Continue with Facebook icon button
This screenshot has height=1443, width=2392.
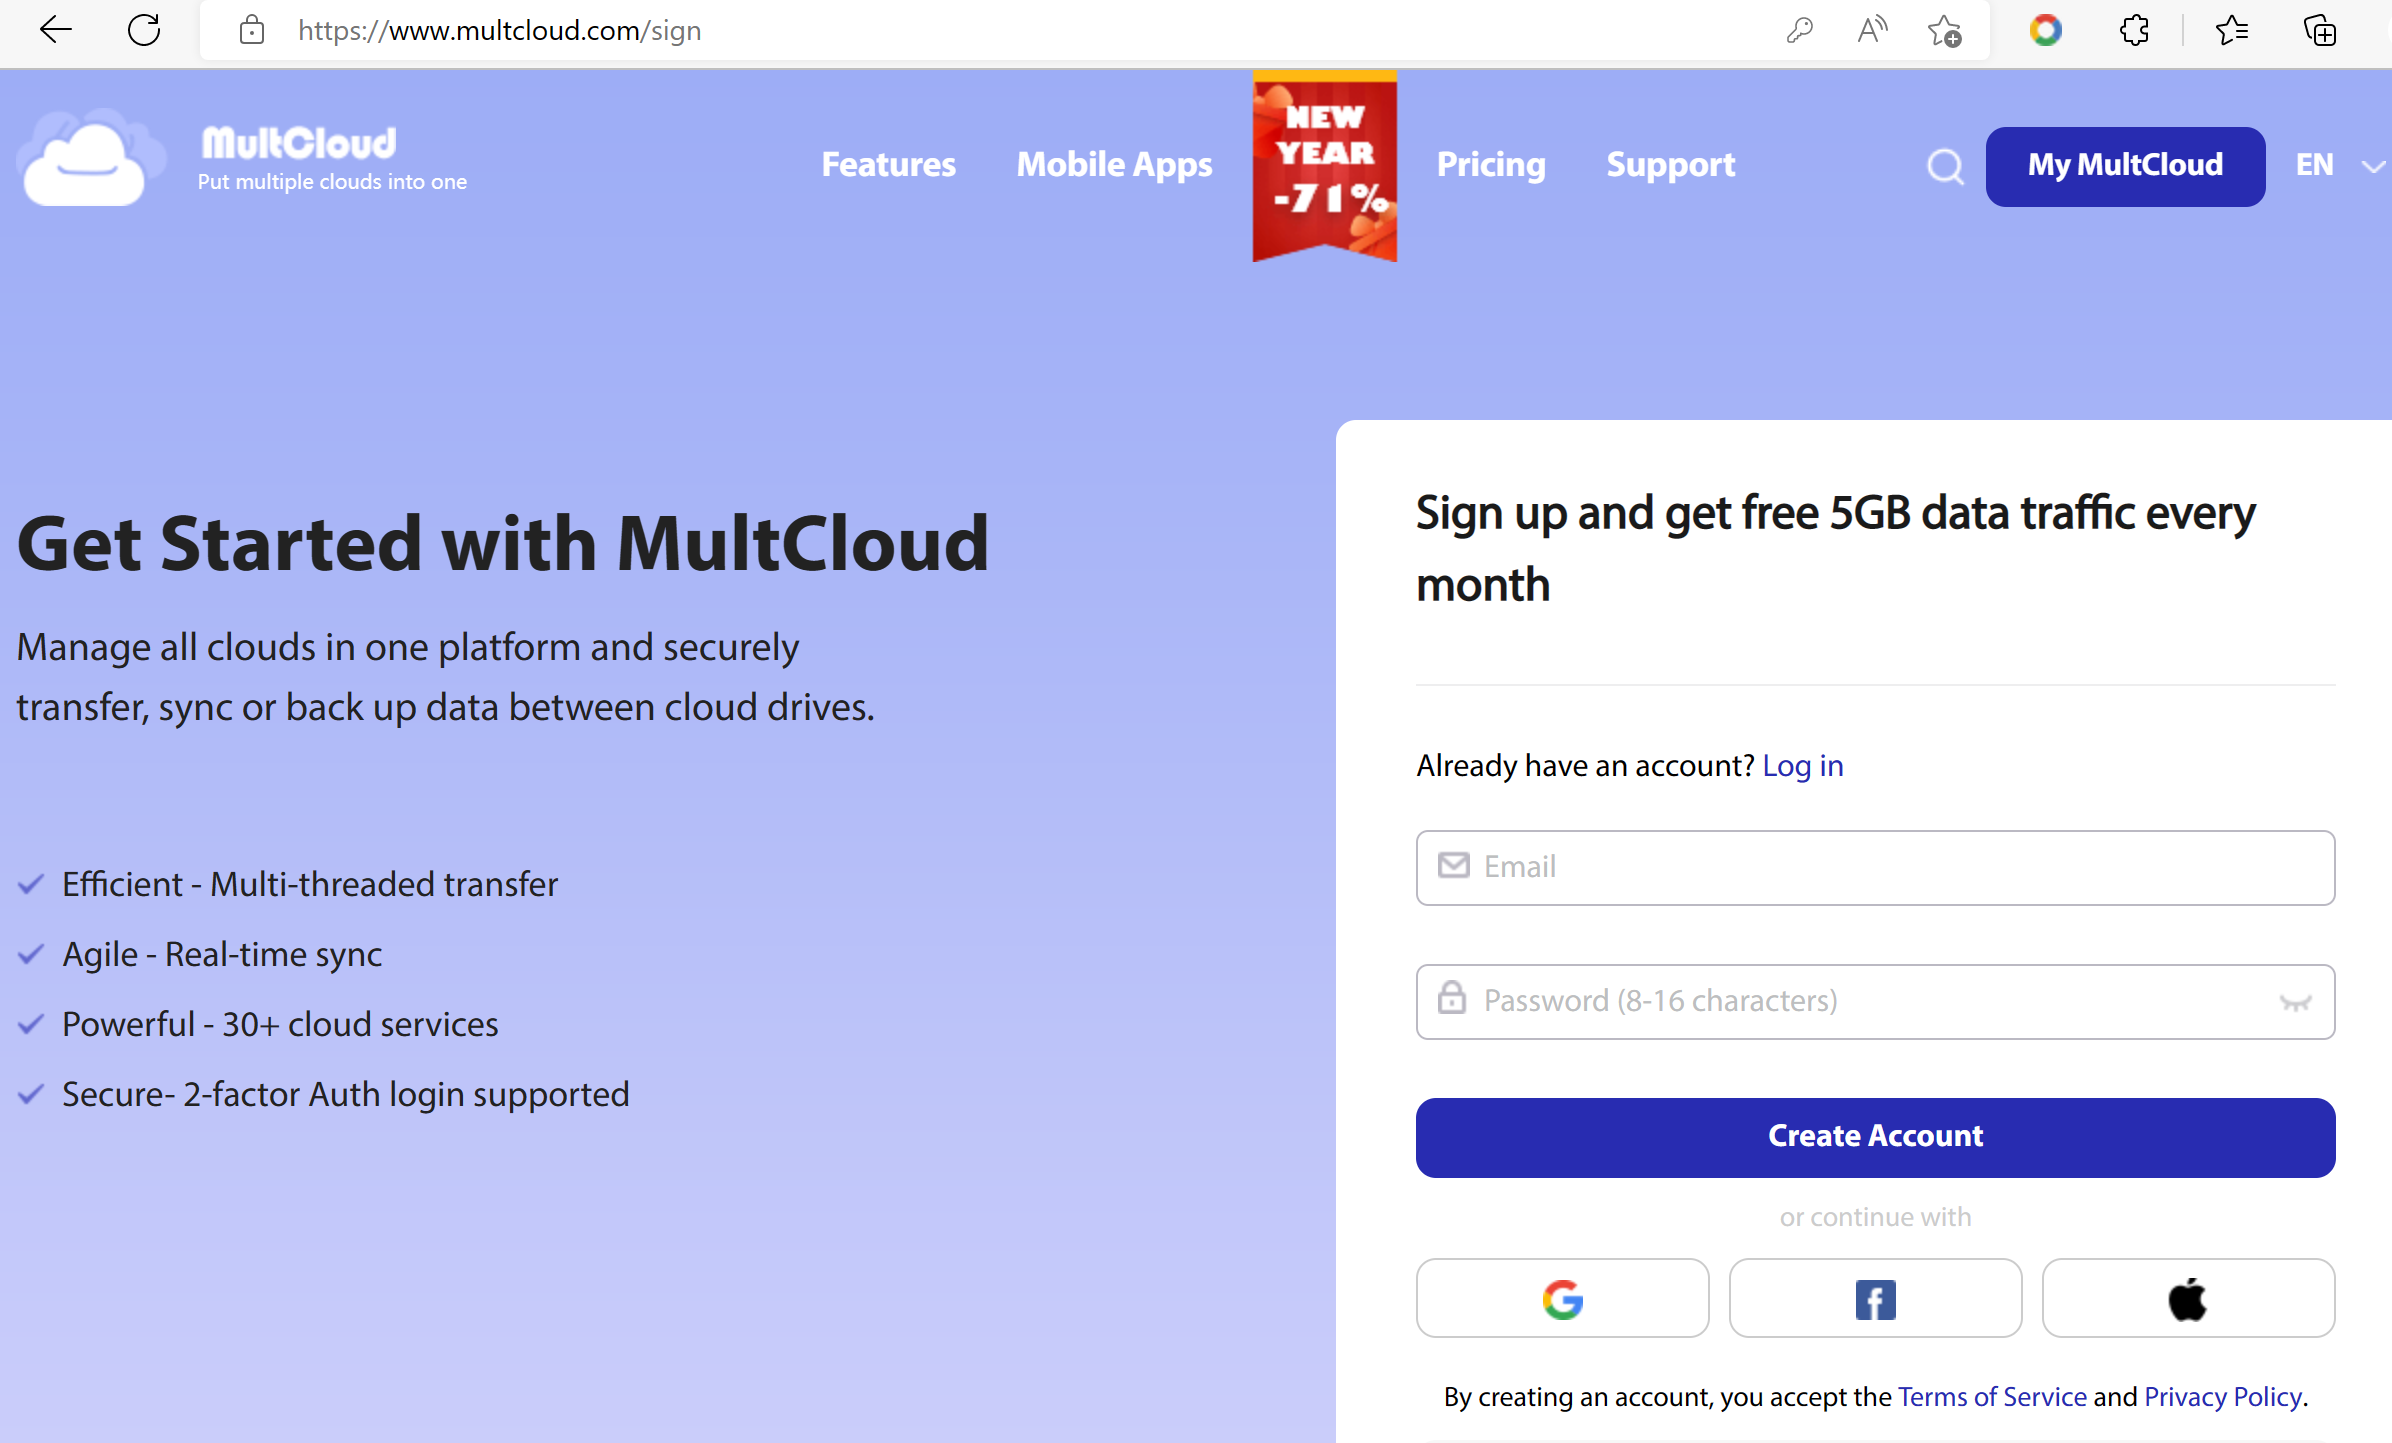point(1875,1298)
